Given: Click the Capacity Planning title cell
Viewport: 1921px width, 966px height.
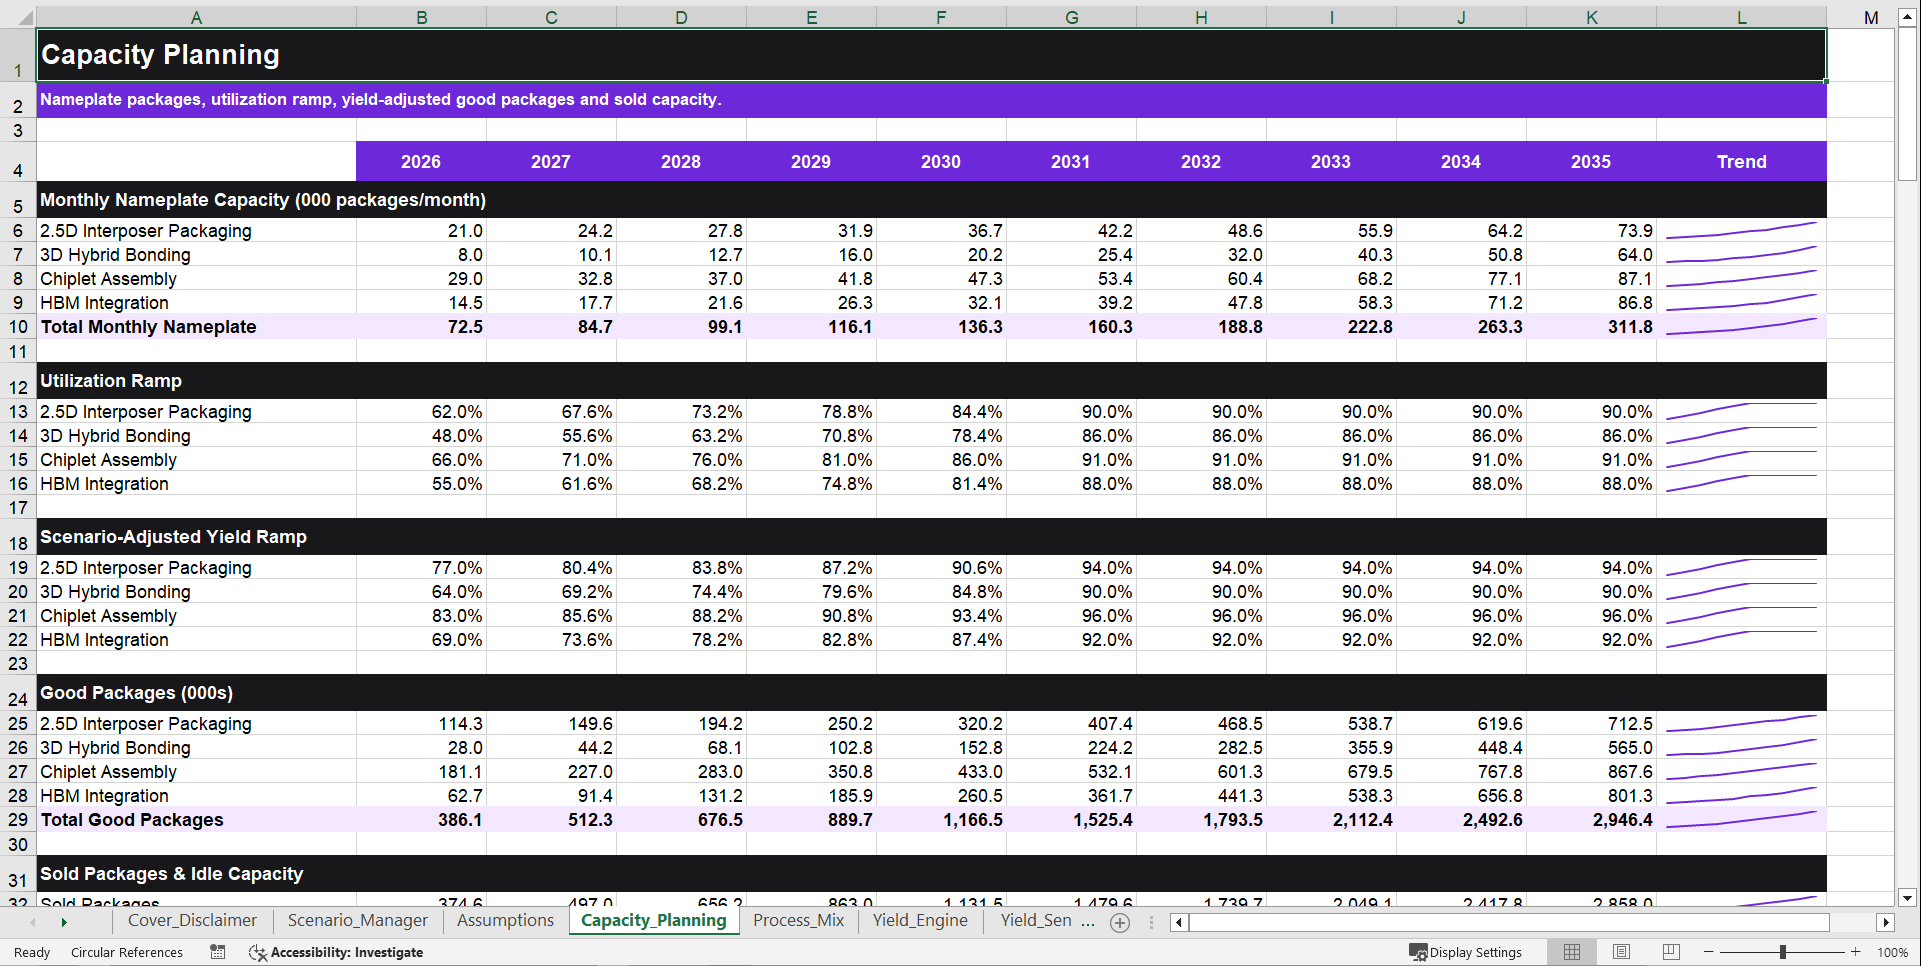Looking at the screenshot, I should pos(931,55).
